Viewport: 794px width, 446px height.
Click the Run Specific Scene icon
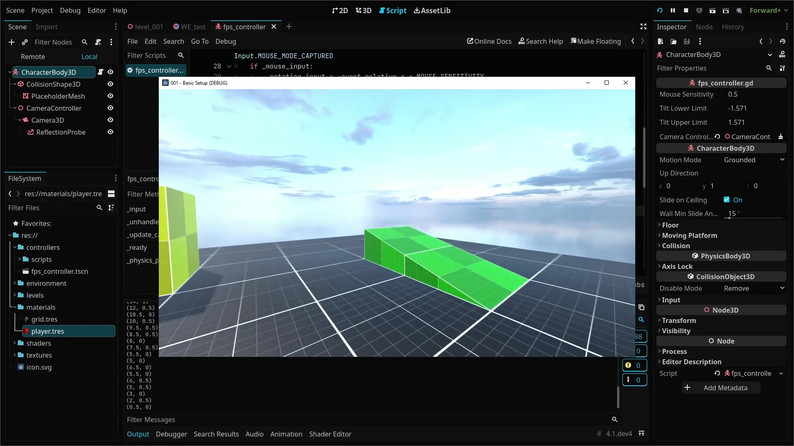726,10
